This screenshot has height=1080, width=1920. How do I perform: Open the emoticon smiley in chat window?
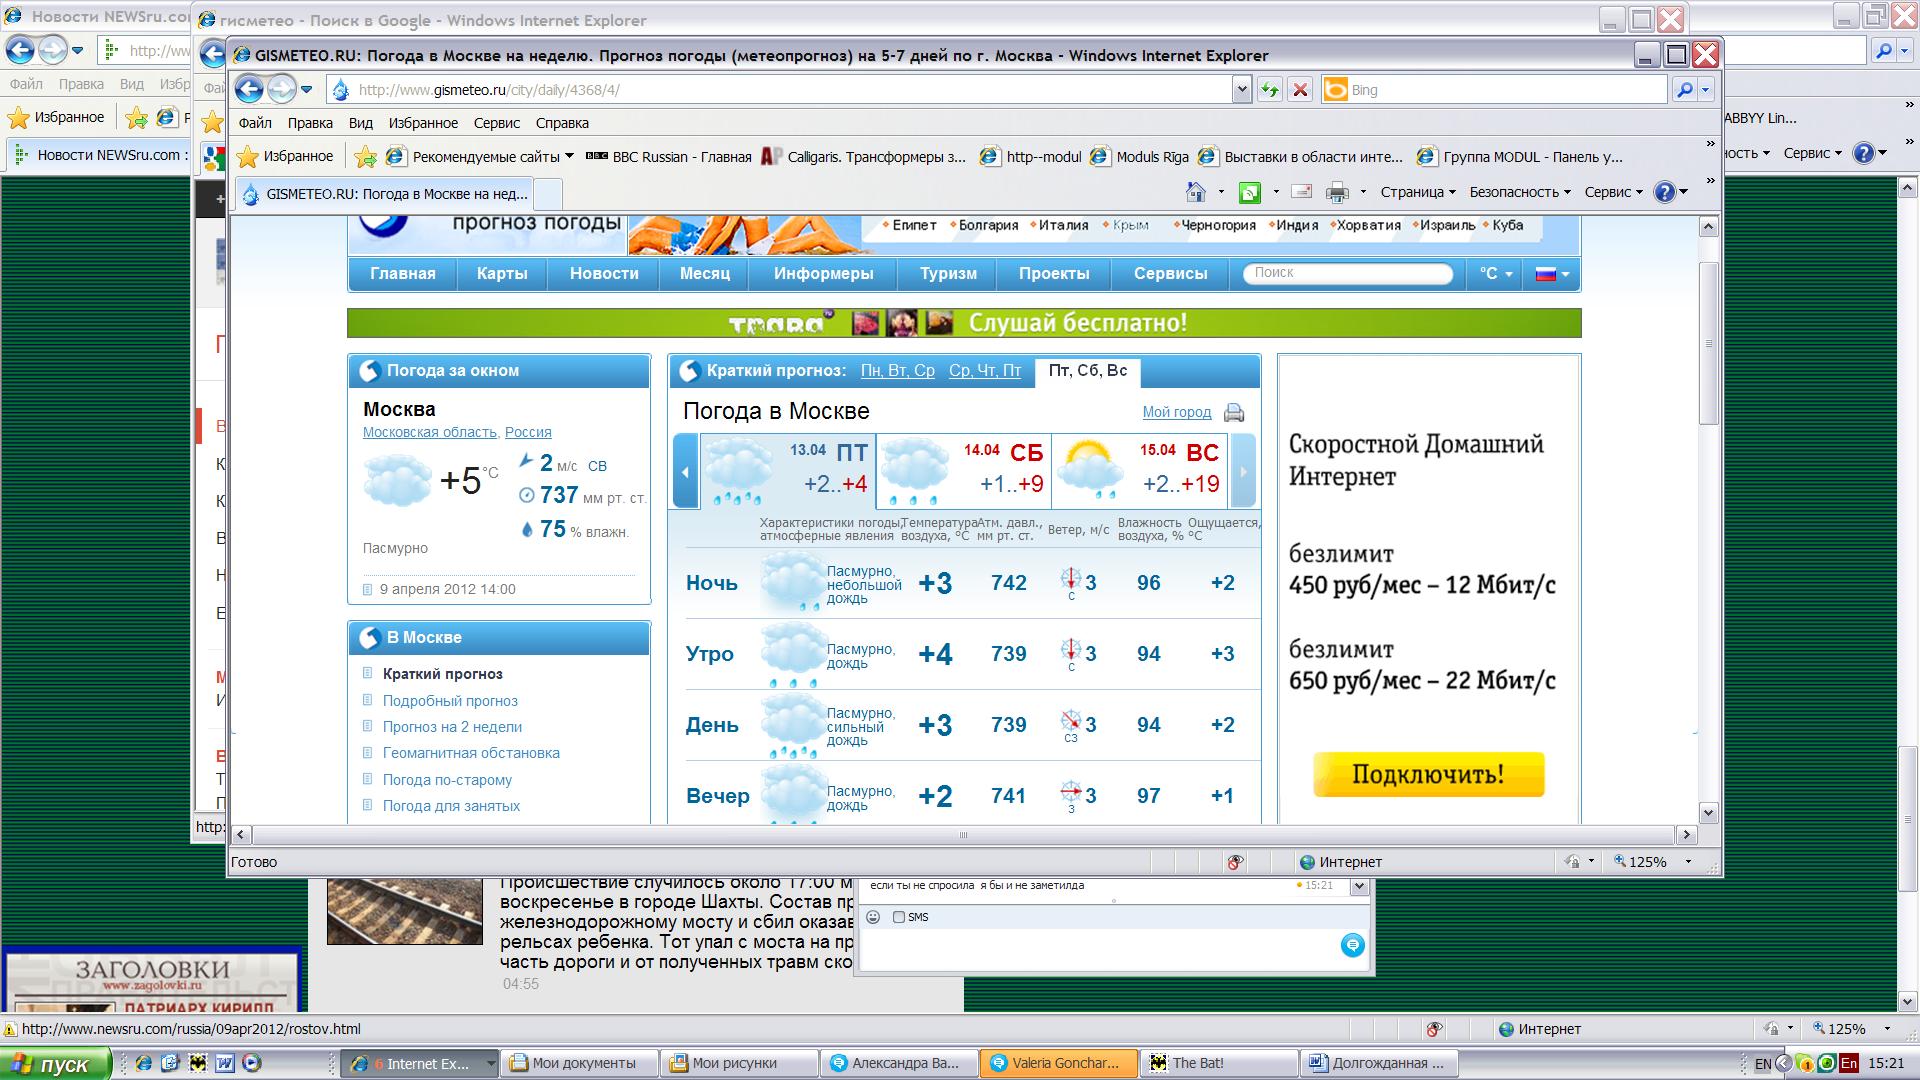[x=873, y=917]
